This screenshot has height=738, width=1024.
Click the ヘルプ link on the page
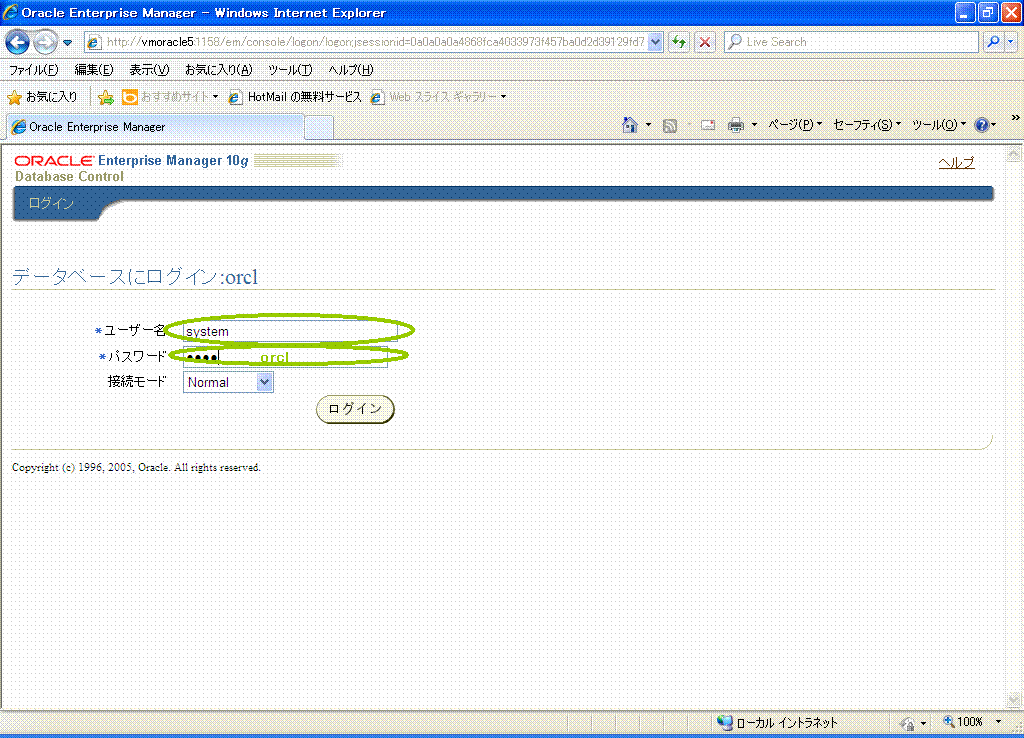click(956, 163)
